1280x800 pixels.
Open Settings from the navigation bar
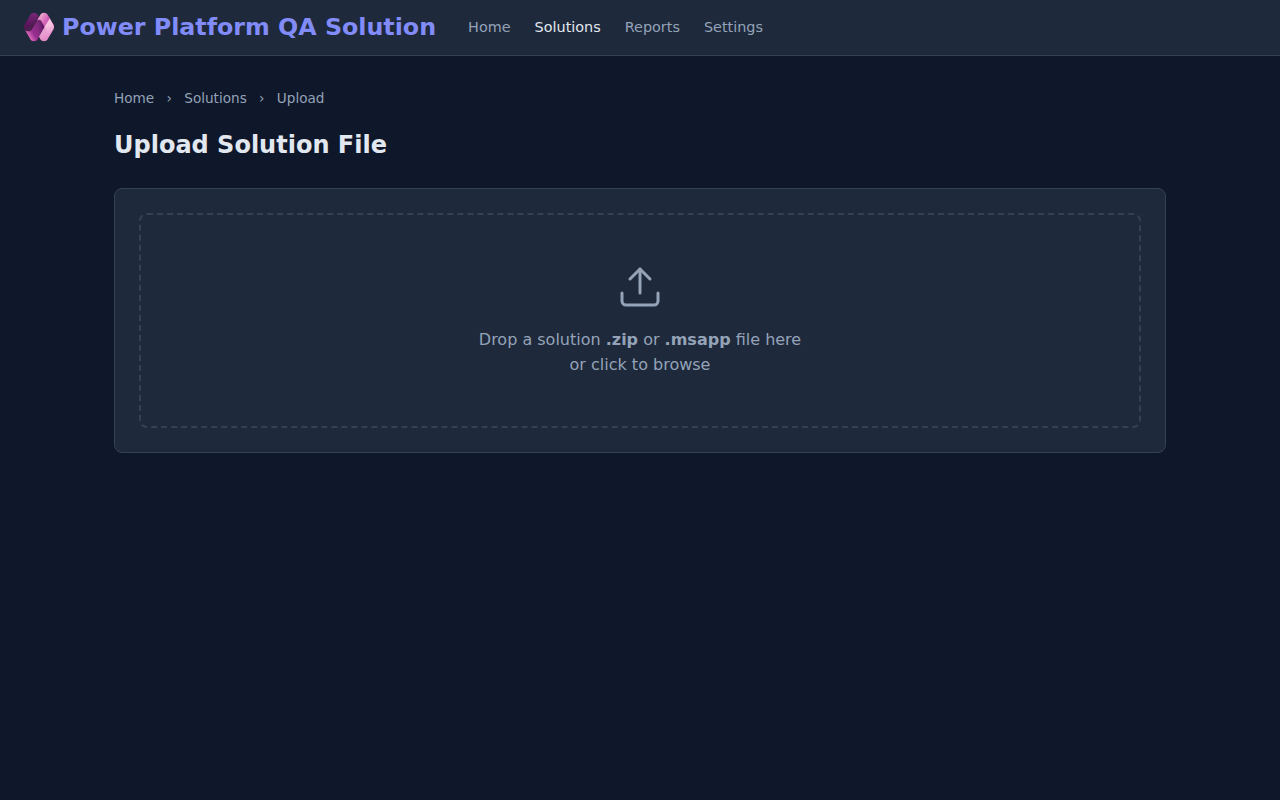tap(733, 27)
